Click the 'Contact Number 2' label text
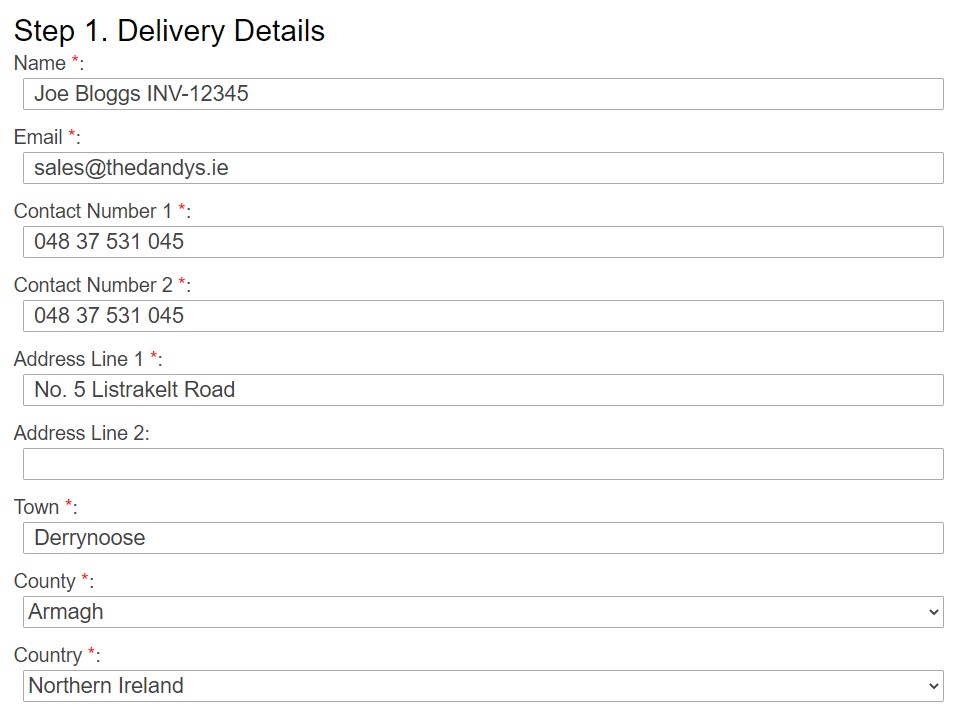This screenshot has width=959, height=711. (93, 285)
